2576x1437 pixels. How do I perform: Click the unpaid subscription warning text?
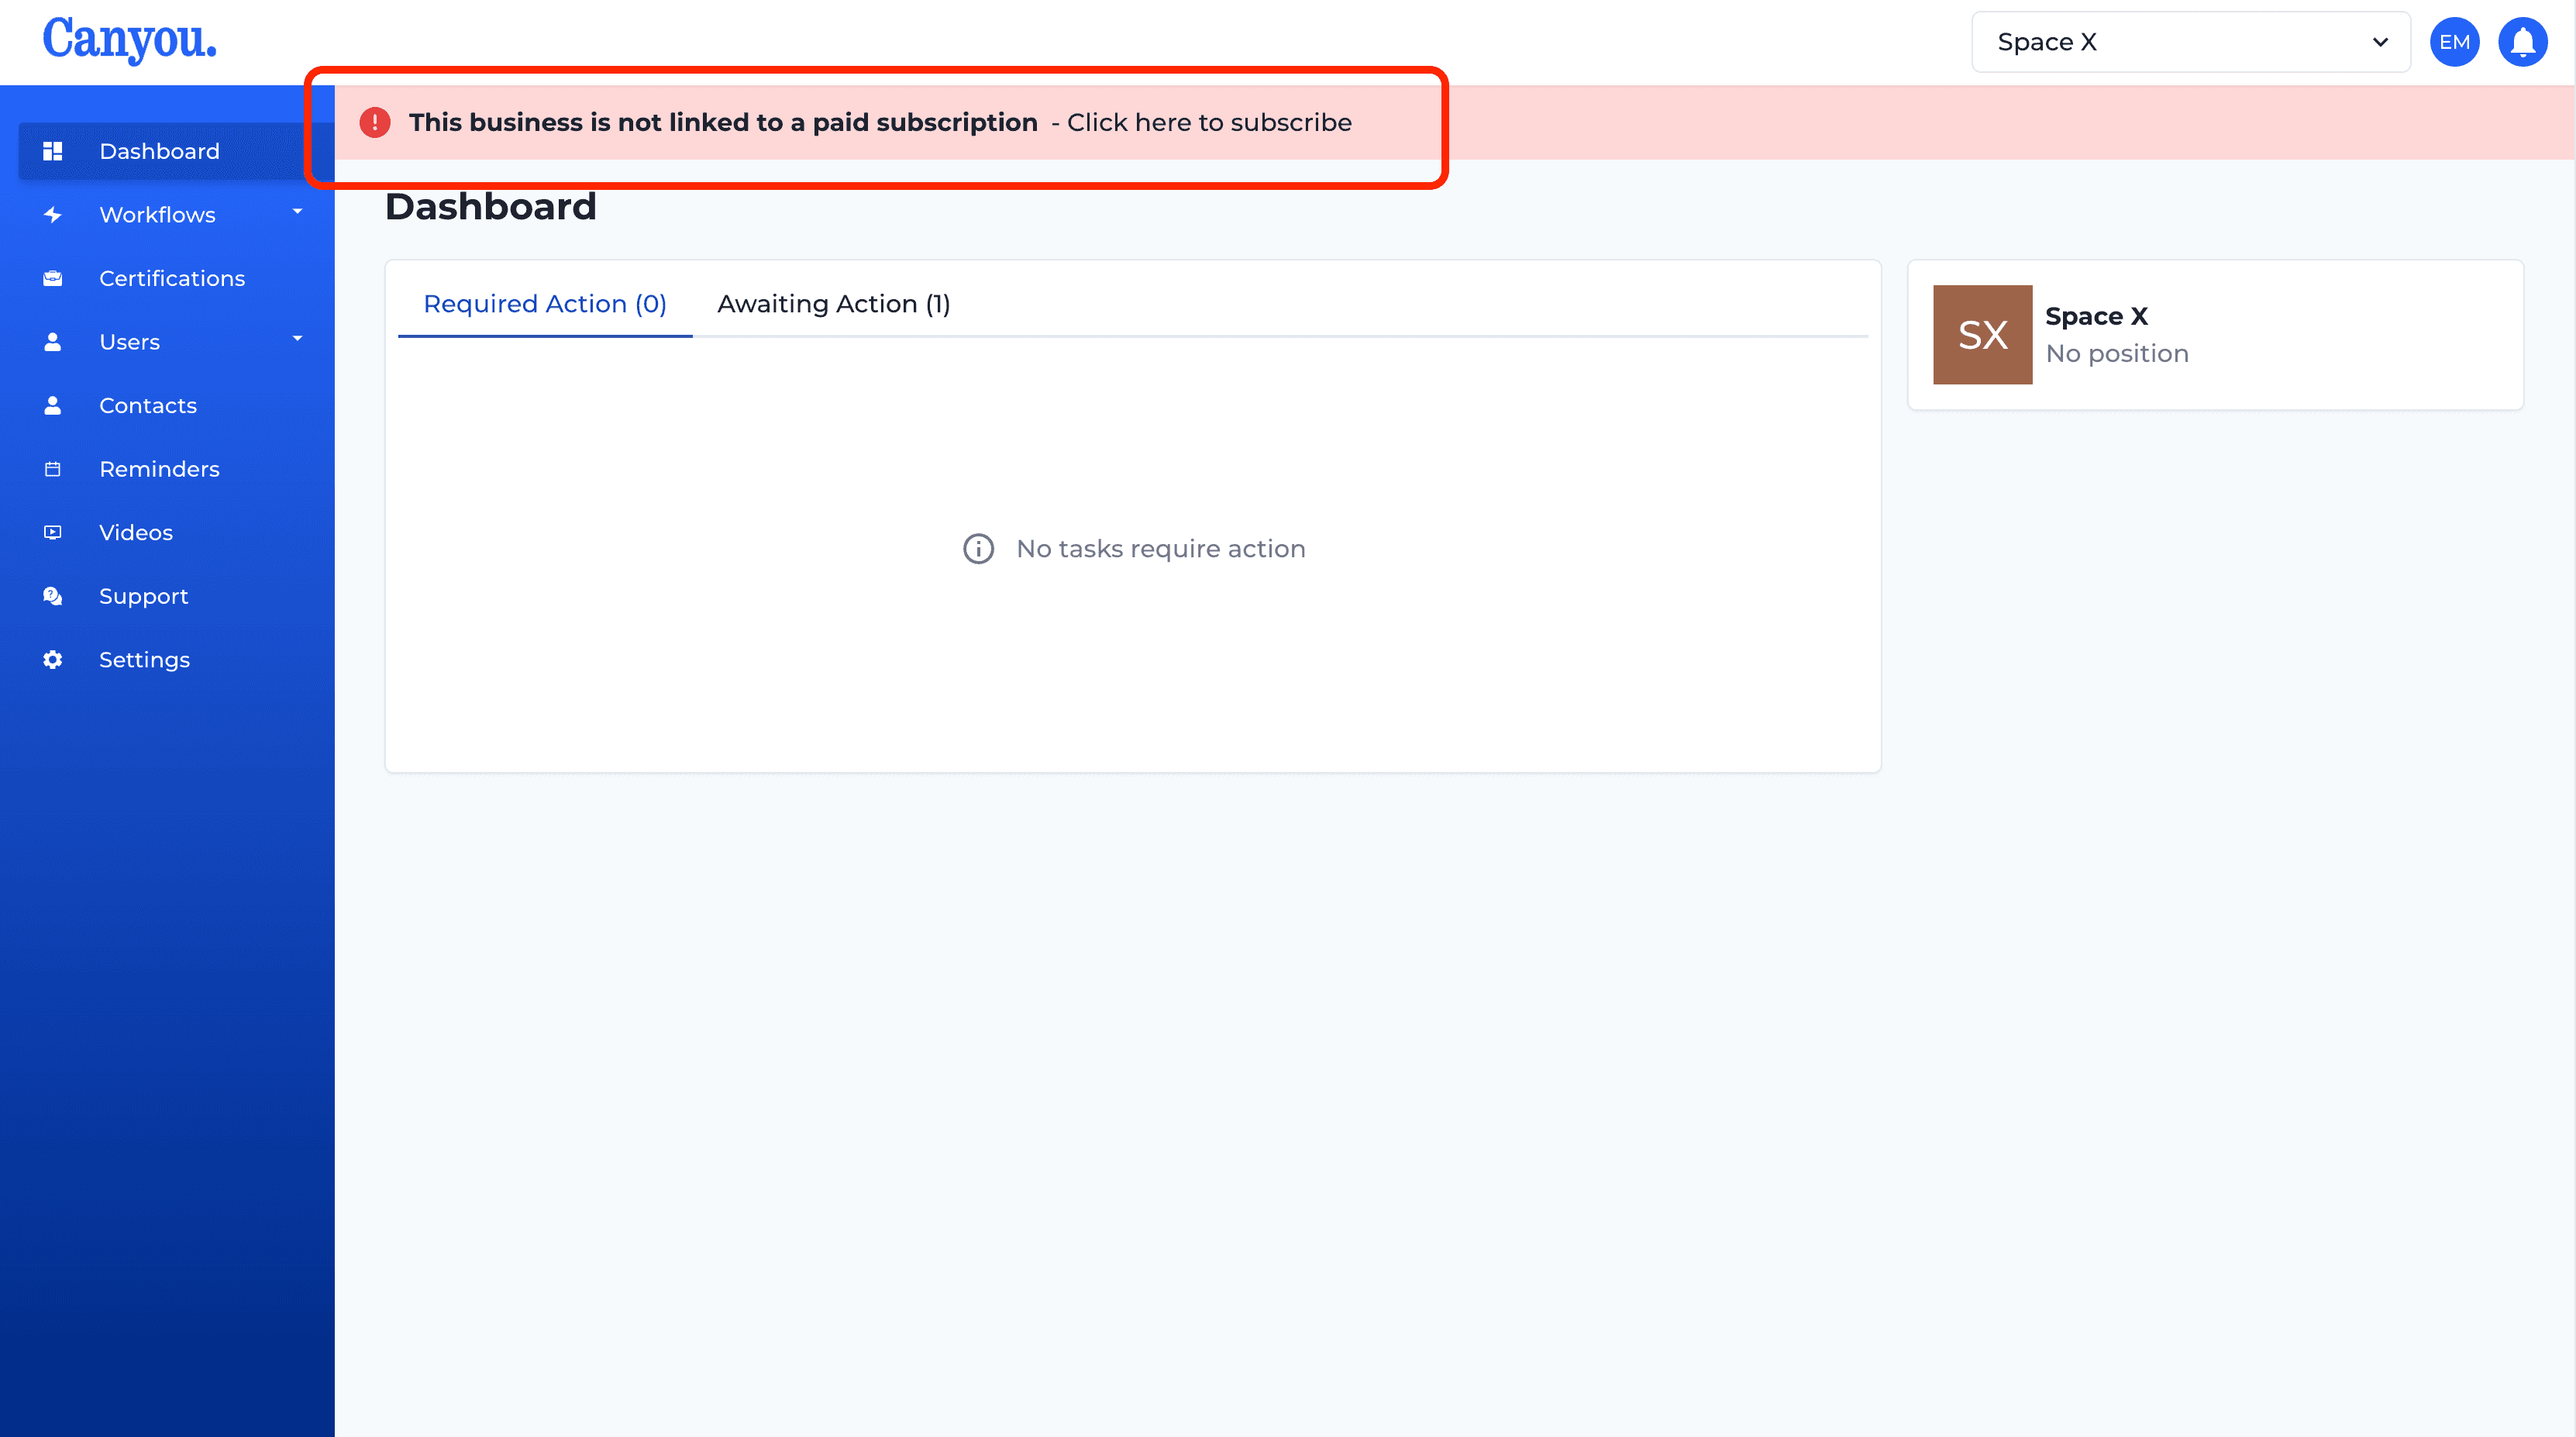click(723, 122)
